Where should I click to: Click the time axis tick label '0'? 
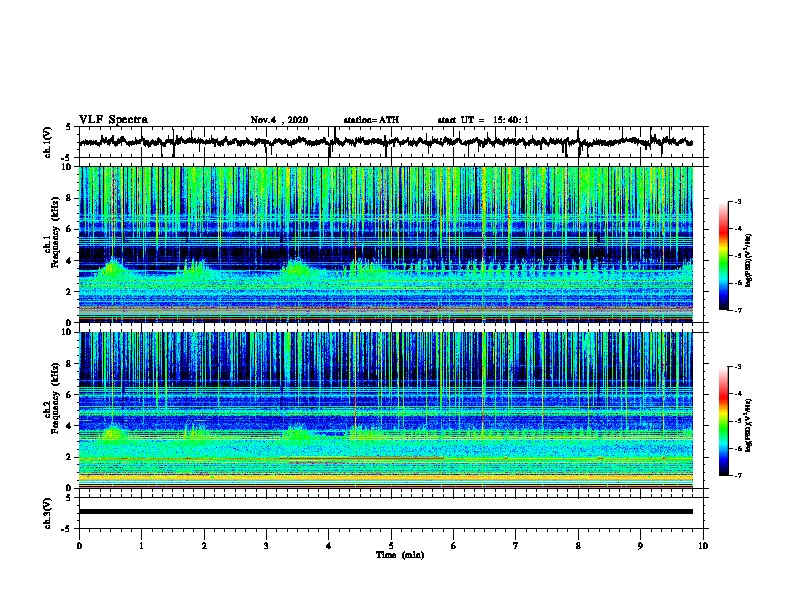(x=79, y=546)
